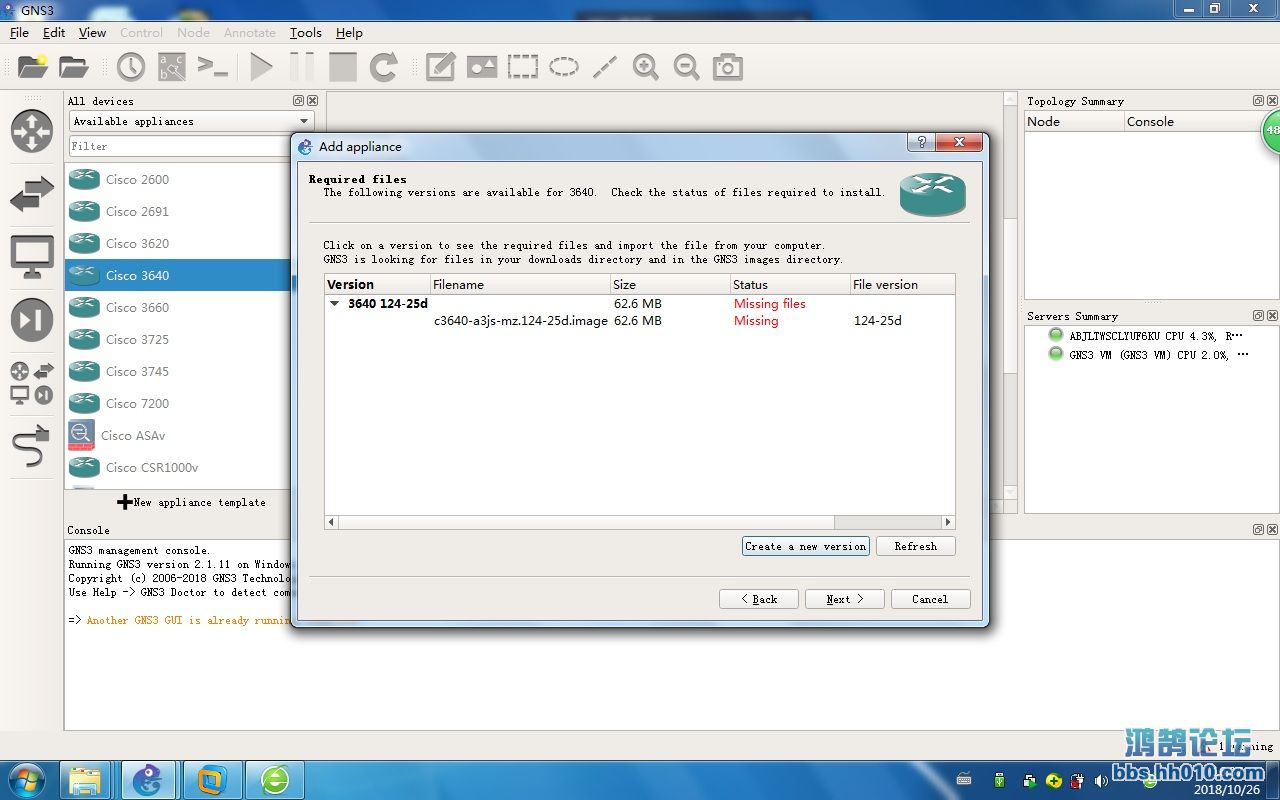Open the Available appliances dropdown
The height and width of the screenshot is (800, 1280).
[191, 121]
